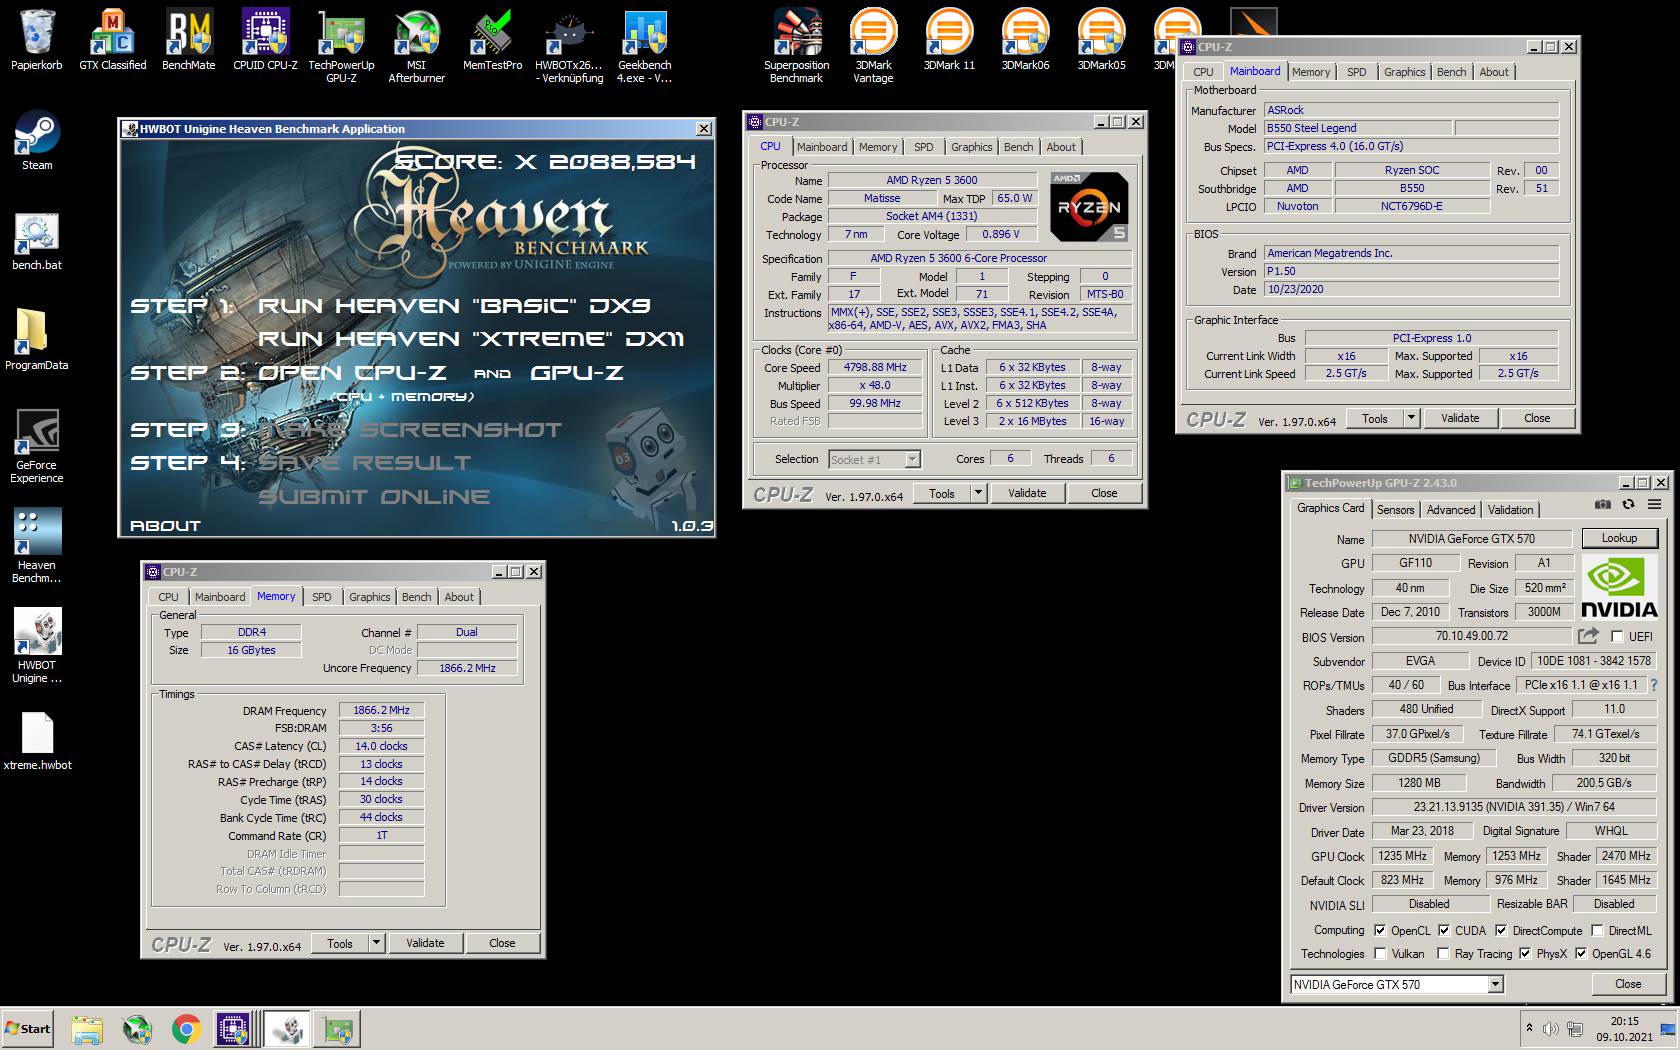Screen dimensions: 1680x1050
Task: Toggle the DirectCompute checkbox
Action: [x=1501, y=930]
